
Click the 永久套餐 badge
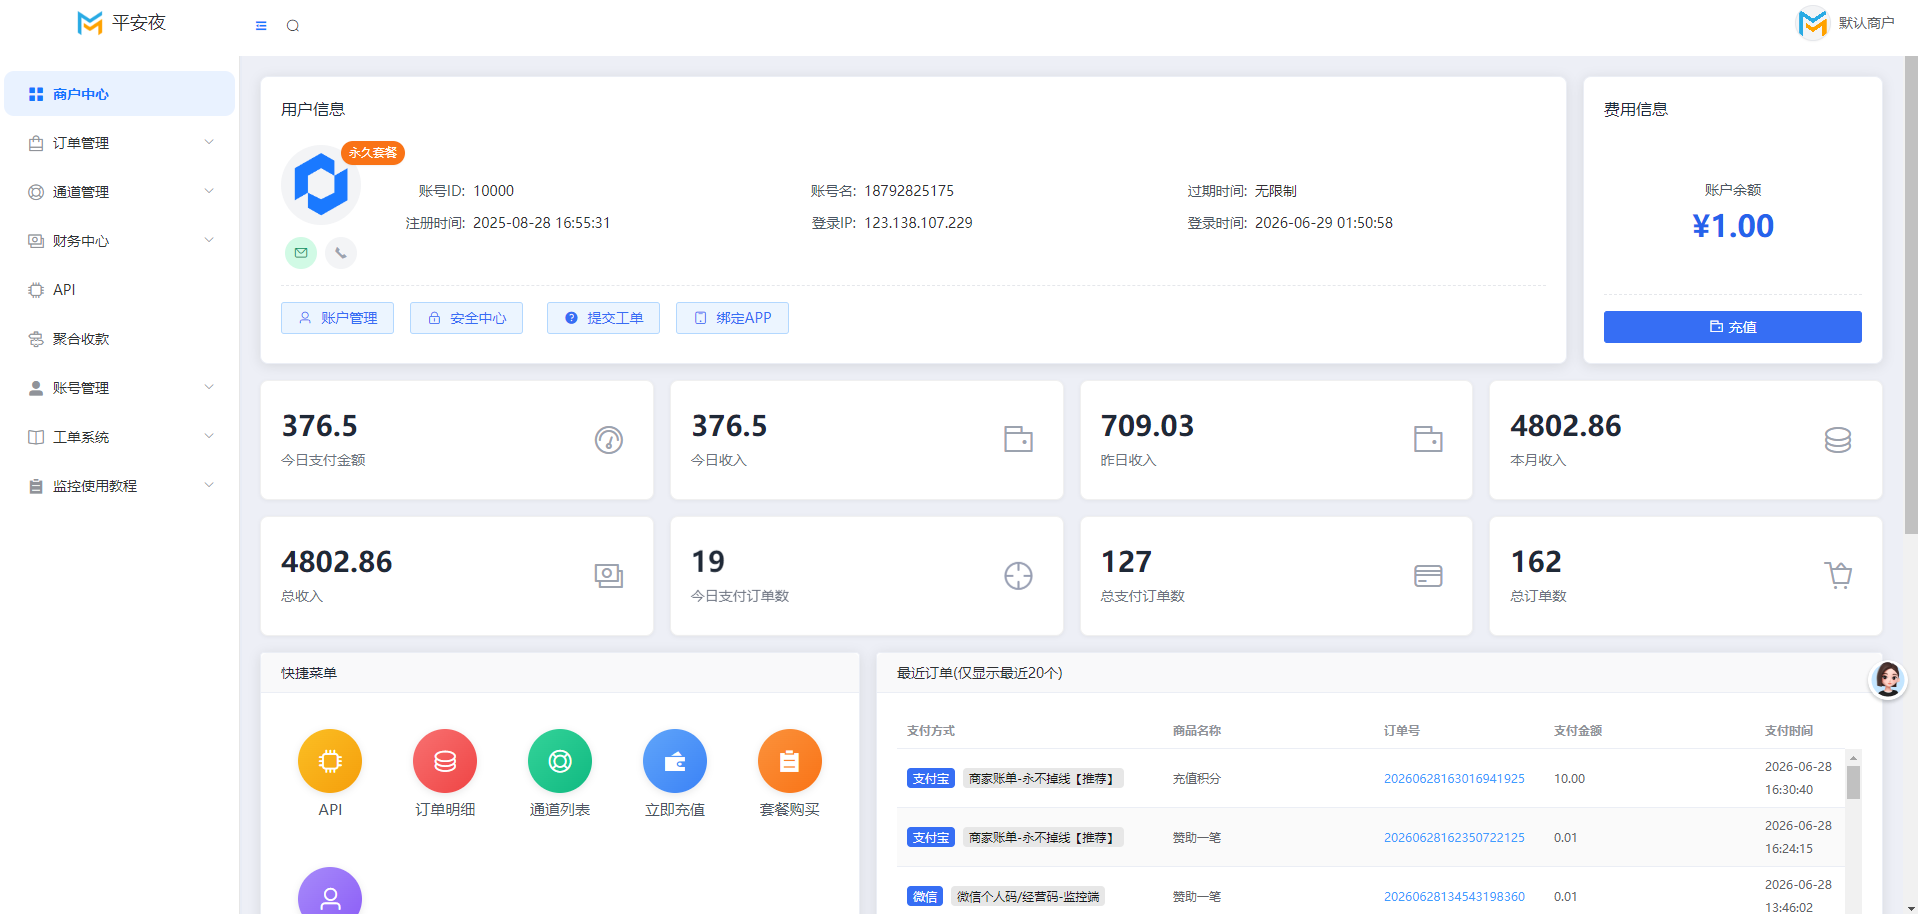373,152
